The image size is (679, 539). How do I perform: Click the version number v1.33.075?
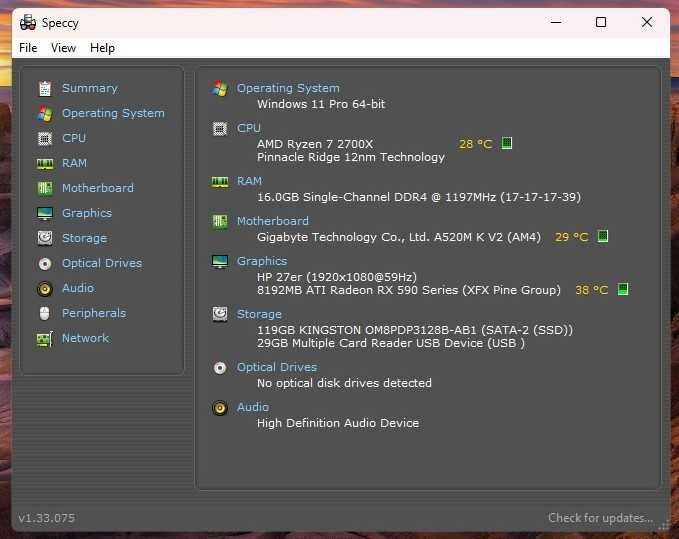coord(47,518)
